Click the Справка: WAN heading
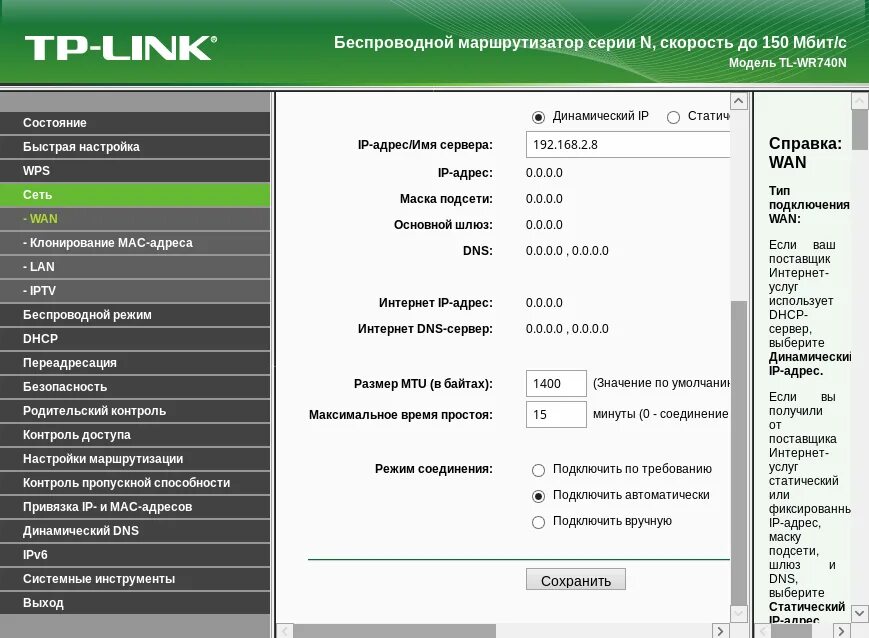 (x=805, y=153)
